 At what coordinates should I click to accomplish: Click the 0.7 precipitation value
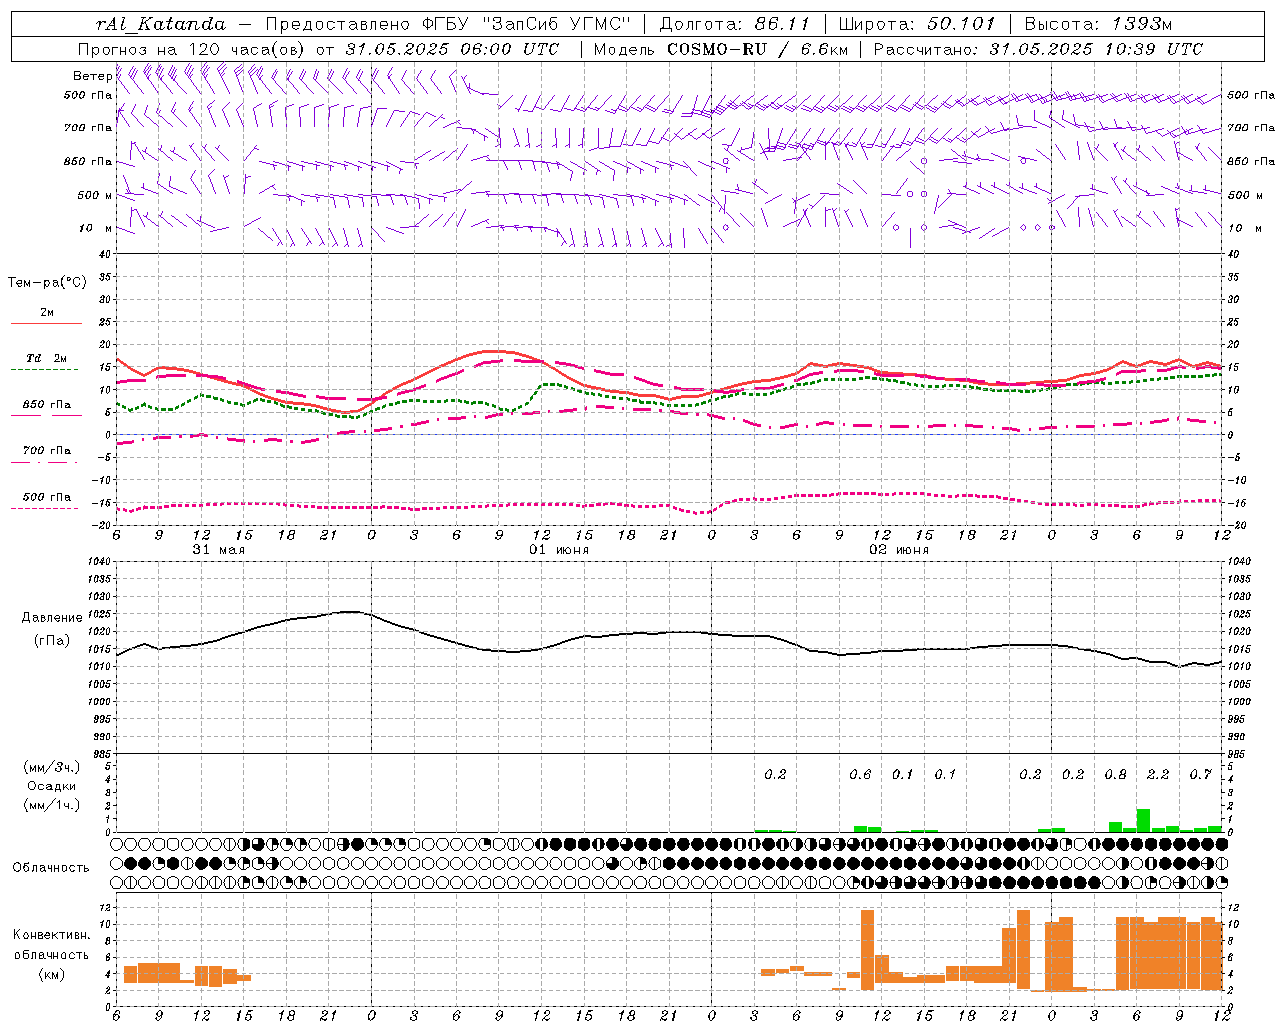click(x=1201, y=775)
